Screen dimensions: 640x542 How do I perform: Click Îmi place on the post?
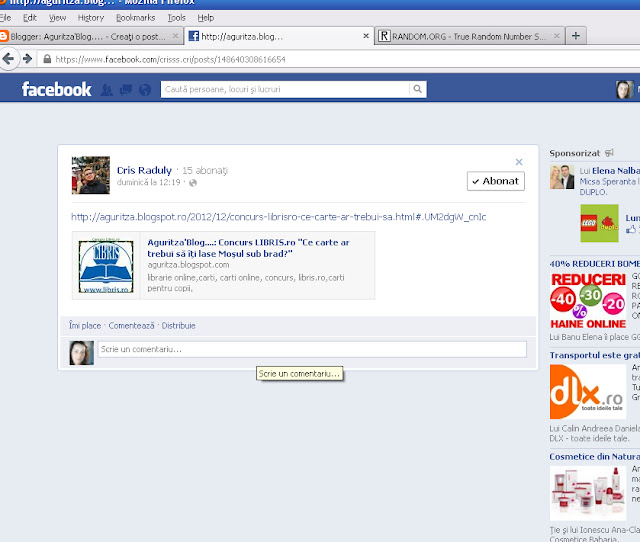coord(85,326)
